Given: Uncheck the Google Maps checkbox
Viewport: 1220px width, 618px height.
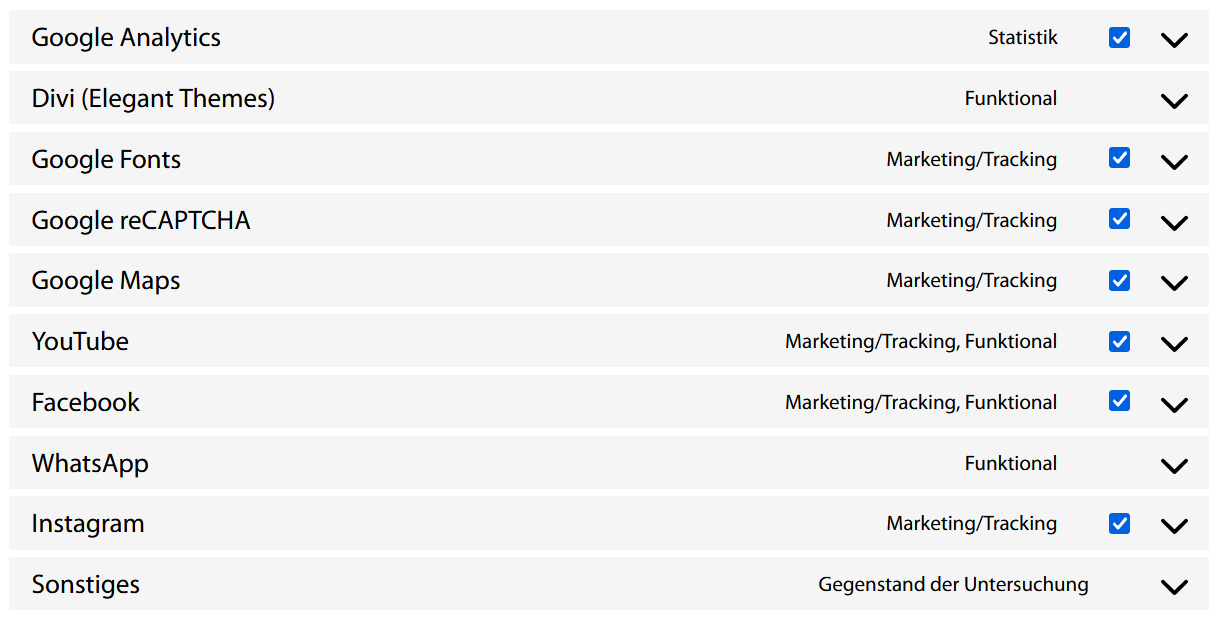Looking at the screenshot, I should click(x=1120, y=280).
